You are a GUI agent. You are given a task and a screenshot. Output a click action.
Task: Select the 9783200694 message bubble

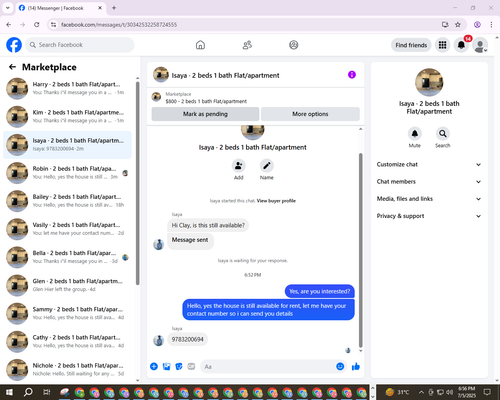(187, 339)
